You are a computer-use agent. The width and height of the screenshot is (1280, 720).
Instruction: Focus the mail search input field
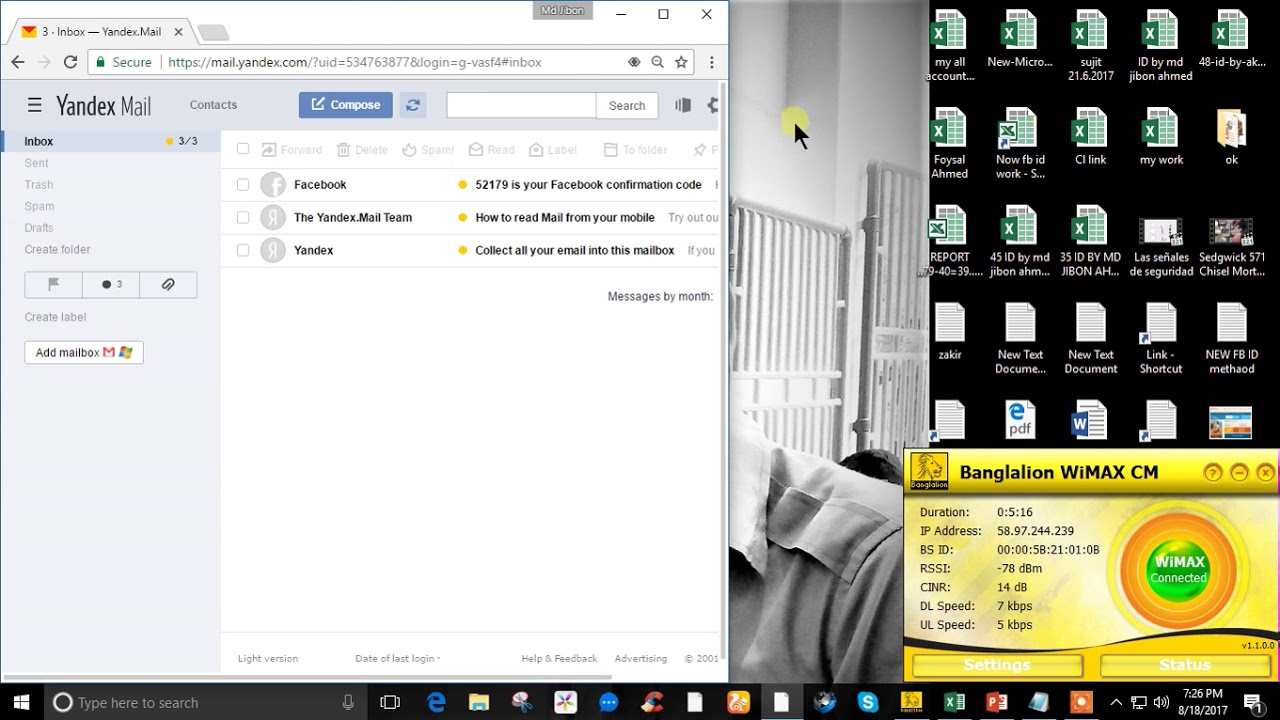[x=521, y=105]
